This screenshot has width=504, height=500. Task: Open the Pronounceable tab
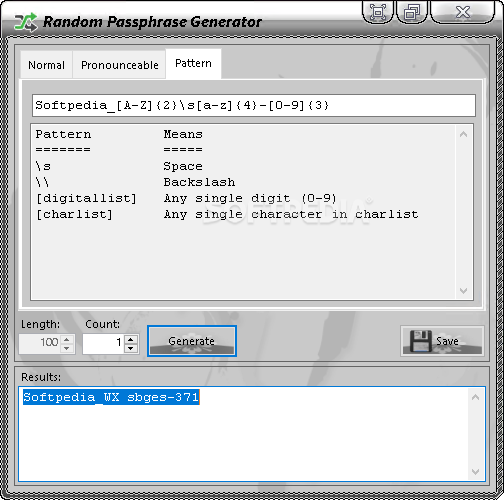click(119, 65)
